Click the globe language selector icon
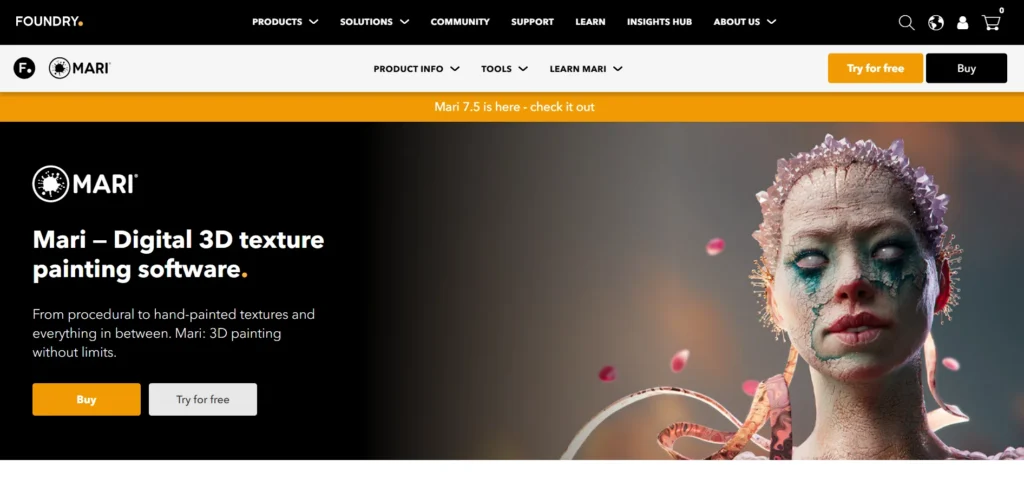Screen dimensions: 1024x486 click(936, 23)
